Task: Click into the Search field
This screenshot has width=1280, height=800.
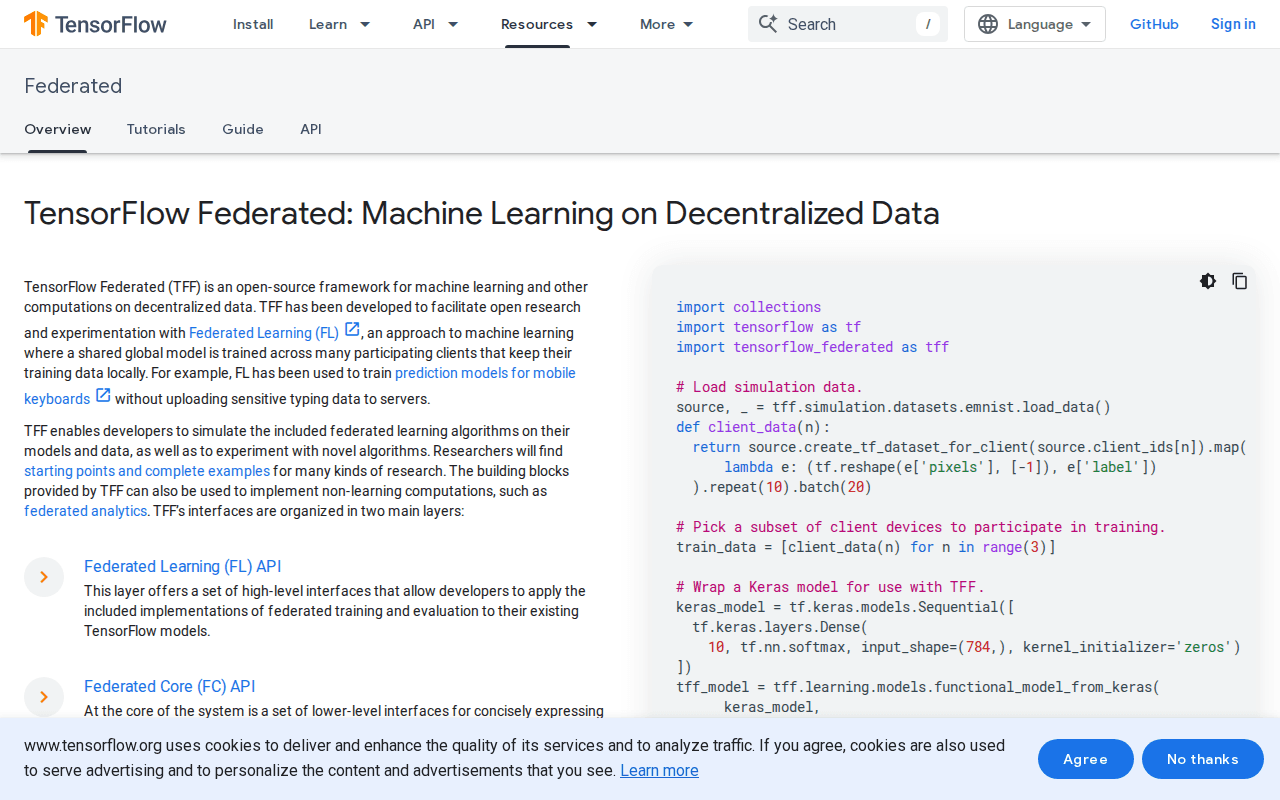Action: click(x=848, y=24)
